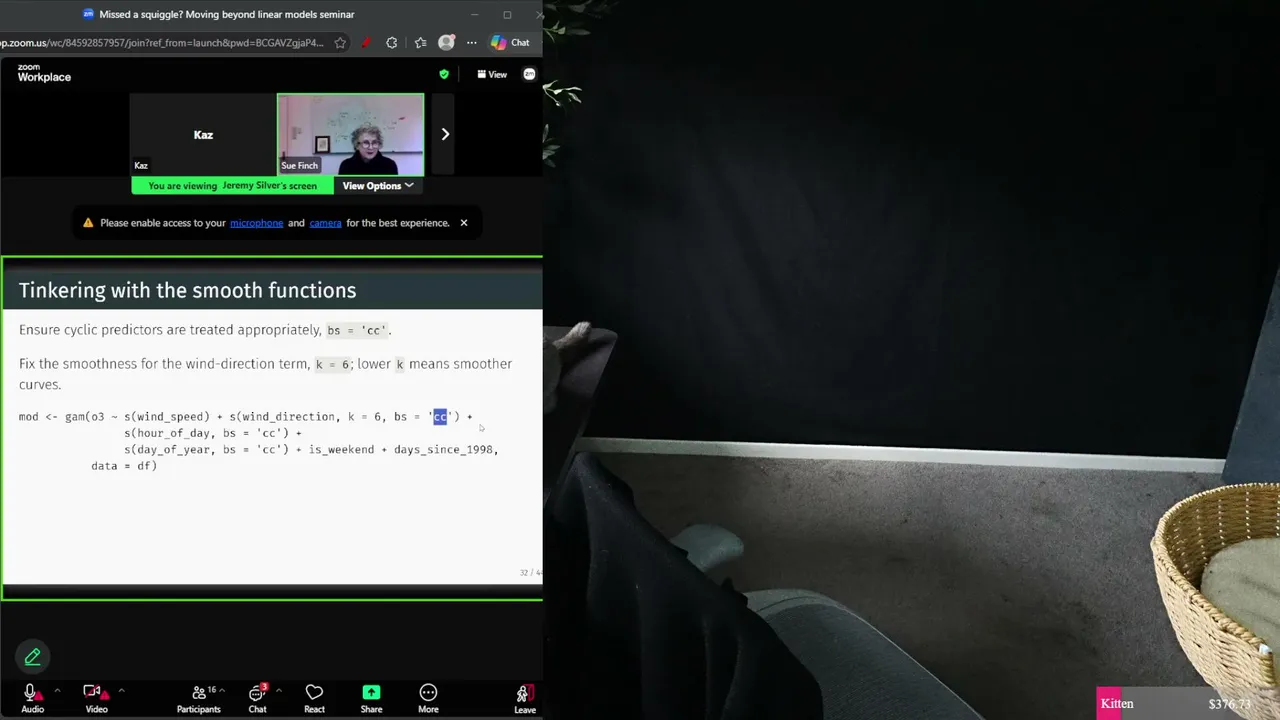Viewport: 1280px width, 720px height.
Task: Click the 'Ensure cyclic predictors' sentence
Action: (205, 330)
